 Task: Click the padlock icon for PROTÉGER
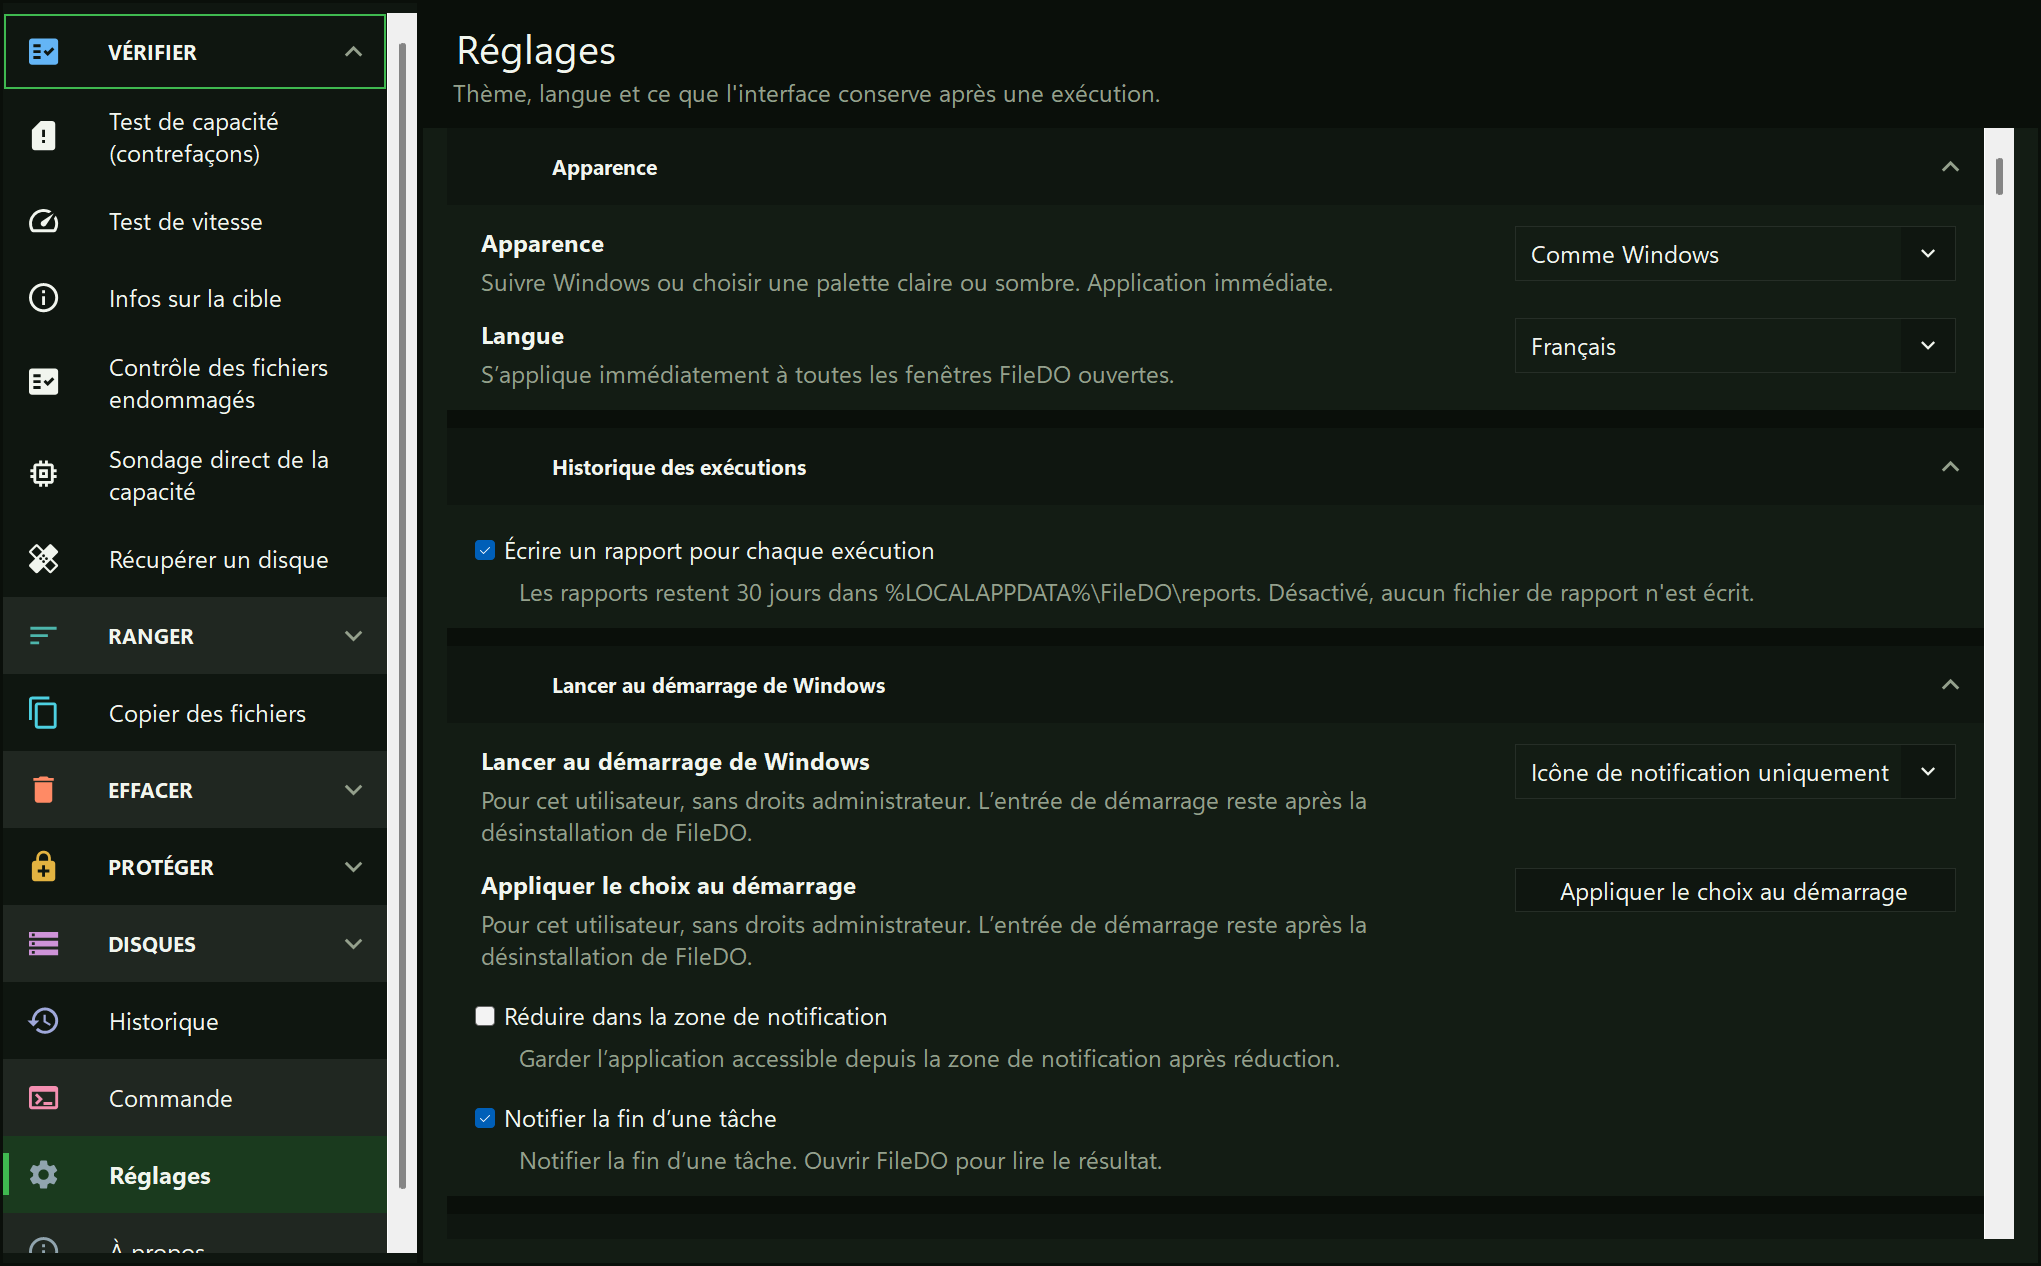pos(44,866)
